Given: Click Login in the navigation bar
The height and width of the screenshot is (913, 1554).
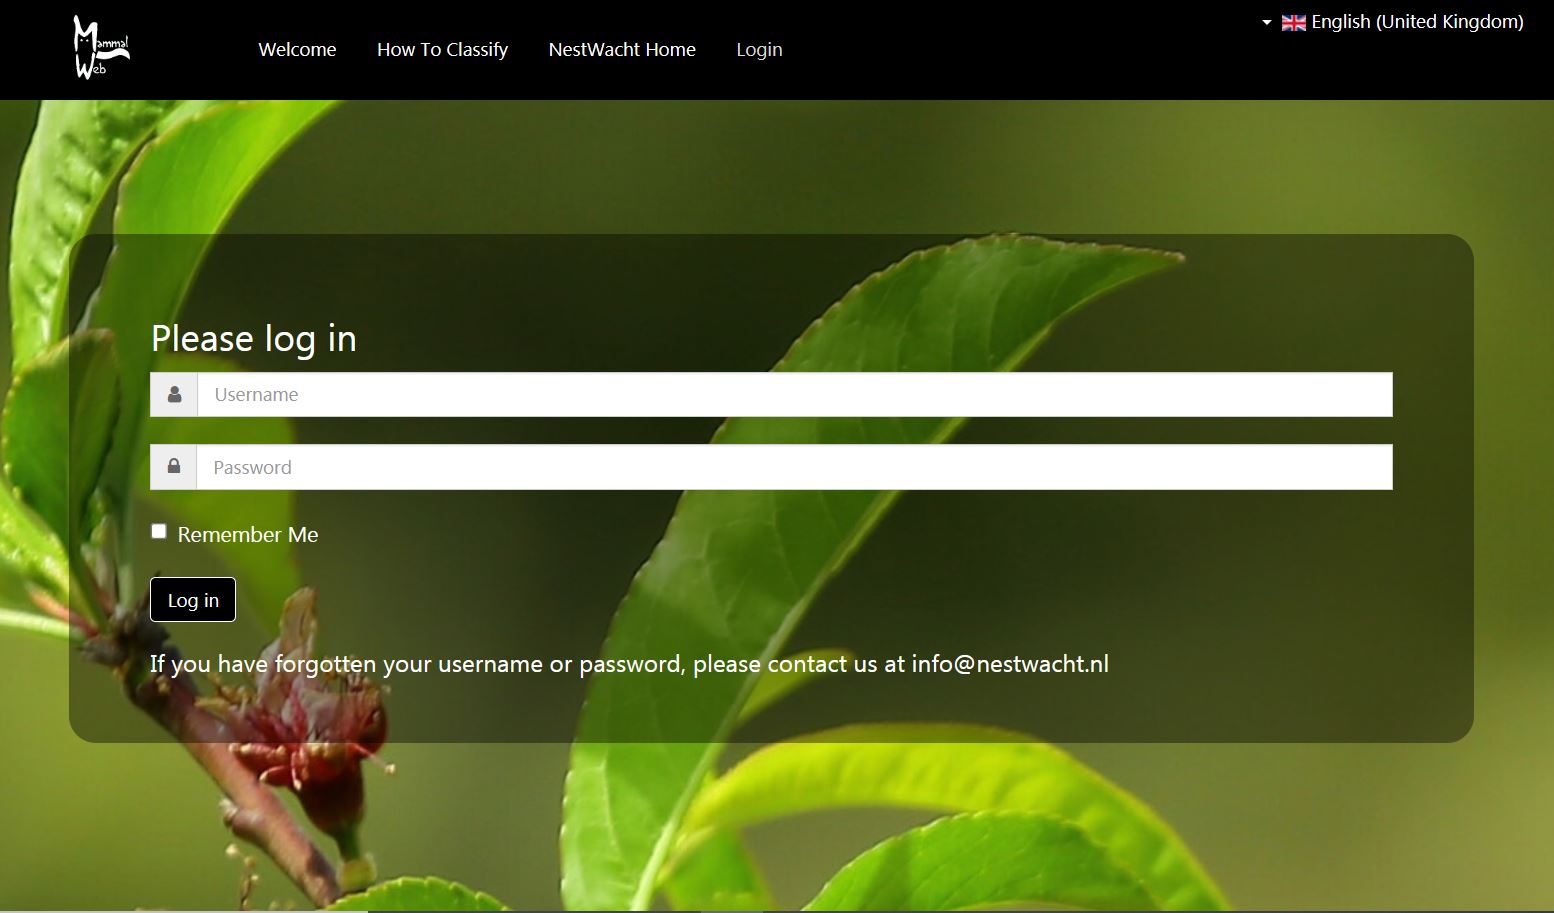Looking at the screenshot, I should [x=759, y=50].
